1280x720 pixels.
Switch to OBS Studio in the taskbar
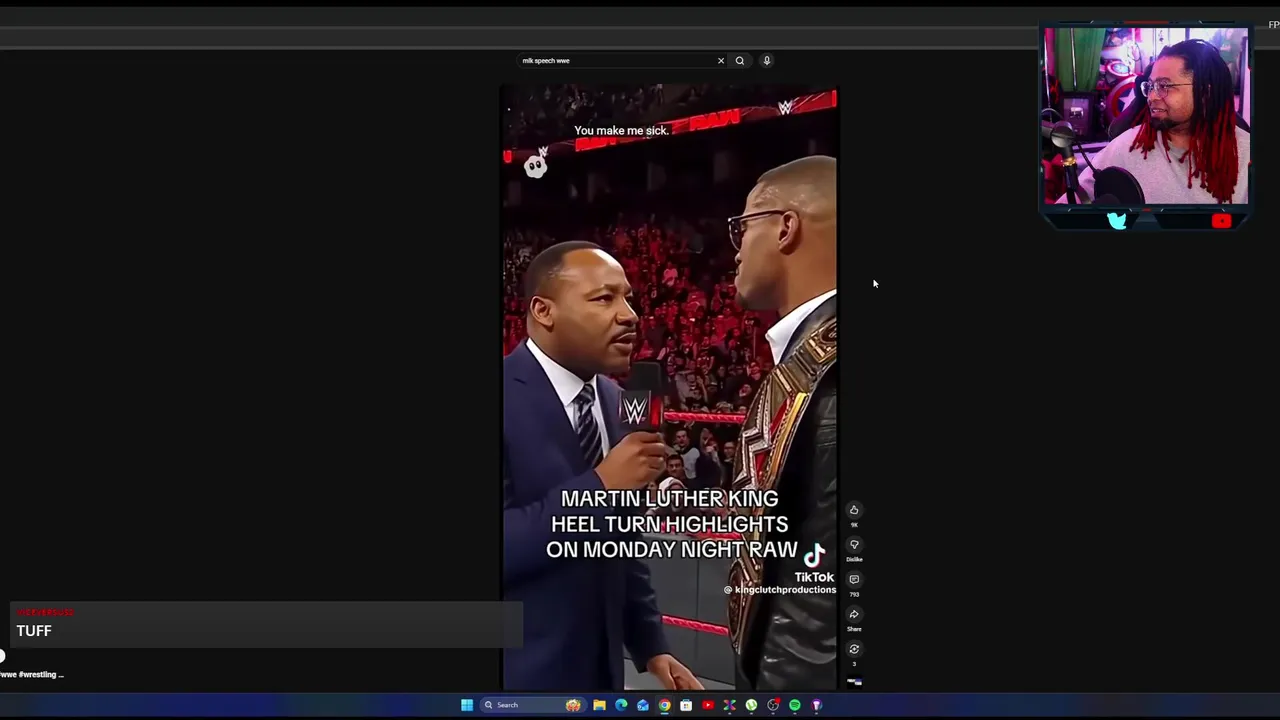coord(773,705)
